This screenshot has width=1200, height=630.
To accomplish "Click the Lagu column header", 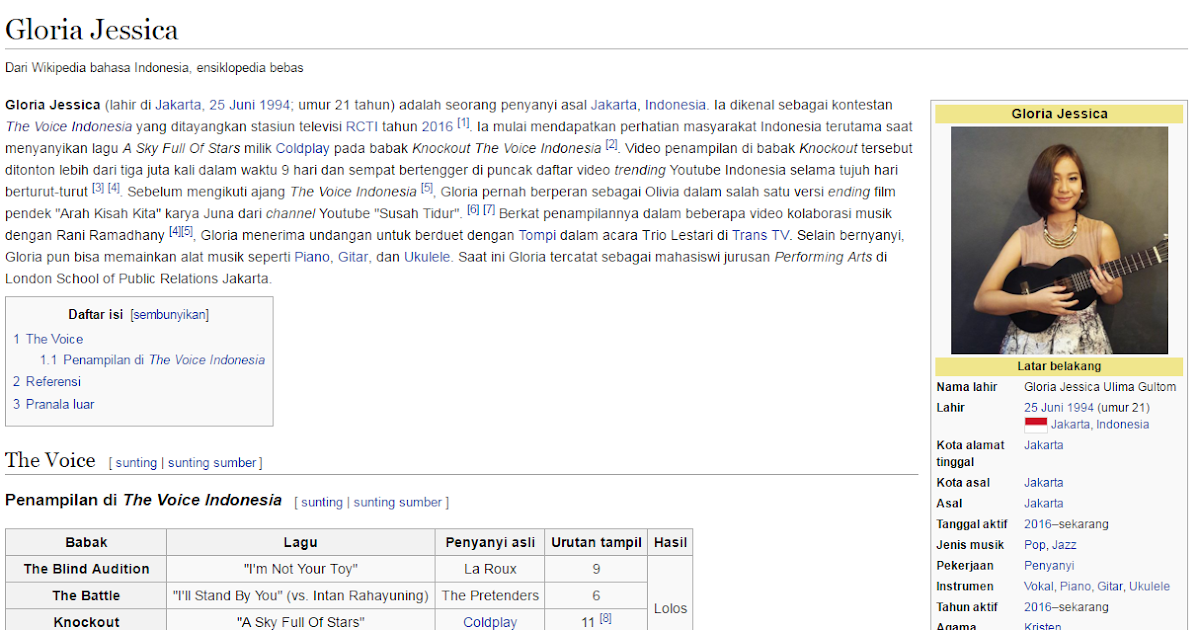I will [300, 543].
